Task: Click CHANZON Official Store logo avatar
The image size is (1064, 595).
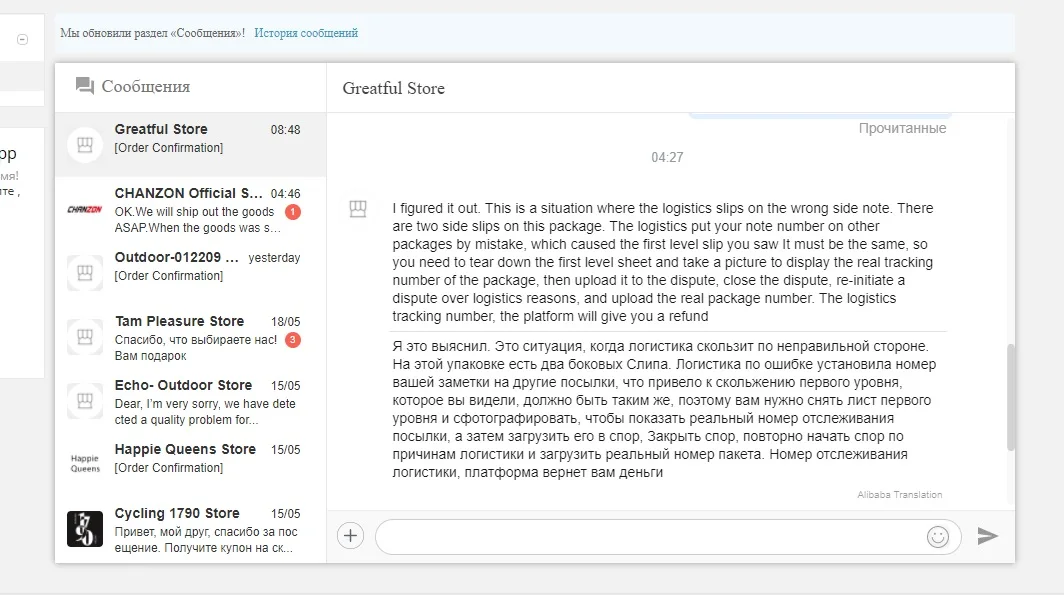Action: coord(85,209)
